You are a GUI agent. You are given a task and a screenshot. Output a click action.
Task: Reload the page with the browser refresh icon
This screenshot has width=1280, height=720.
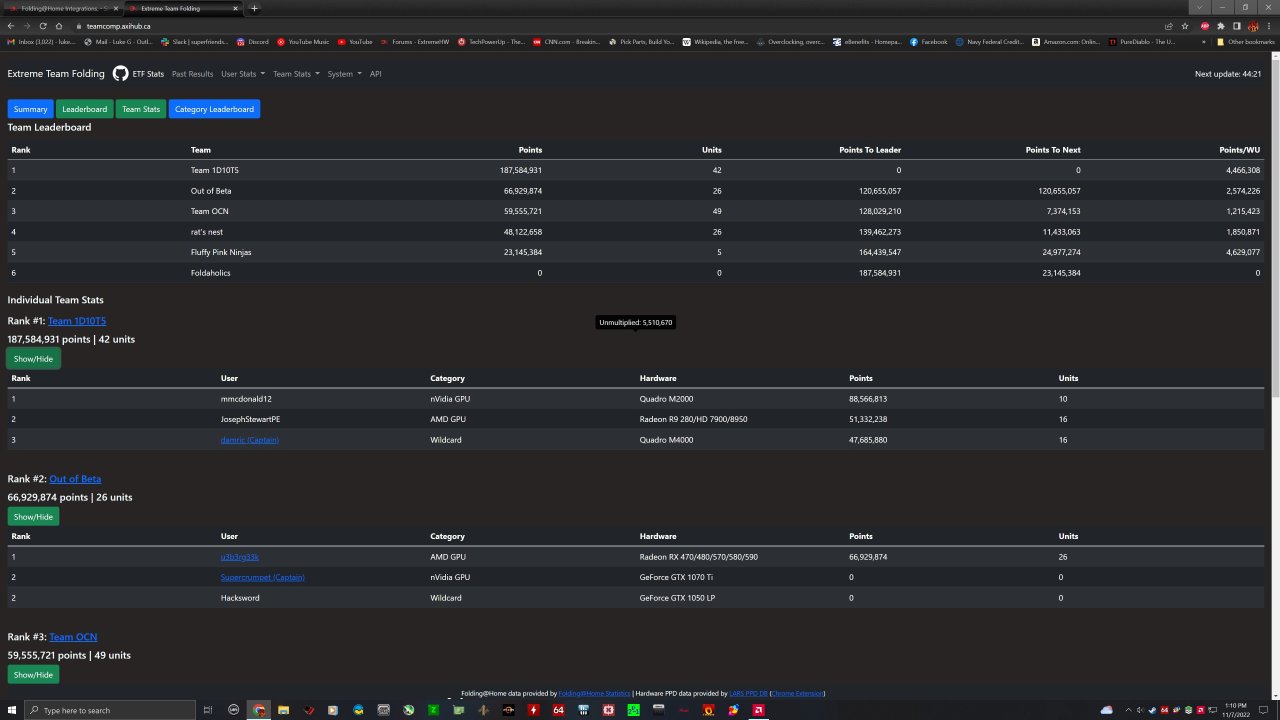coord(42,26)
